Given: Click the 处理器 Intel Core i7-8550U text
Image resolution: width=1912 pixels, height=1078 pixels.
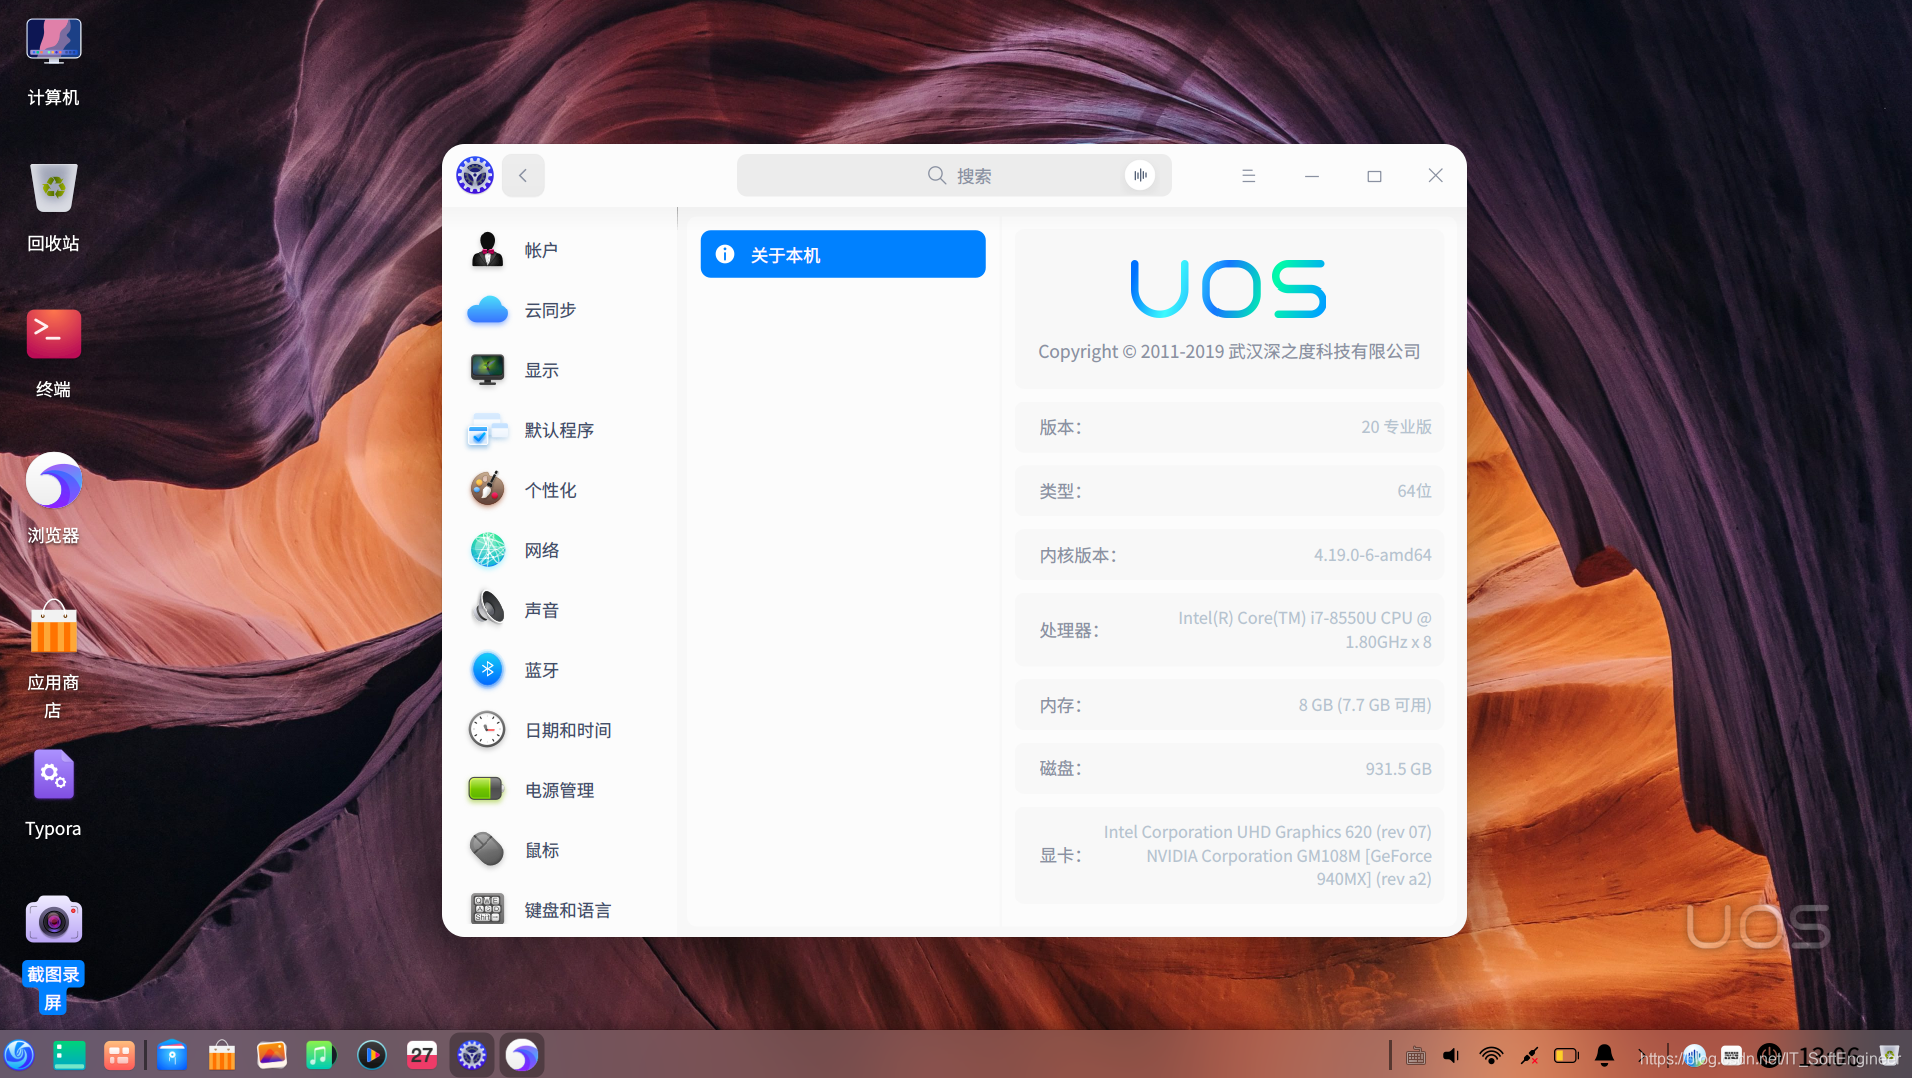Looking at the screenshot, I should [1304, 630].
